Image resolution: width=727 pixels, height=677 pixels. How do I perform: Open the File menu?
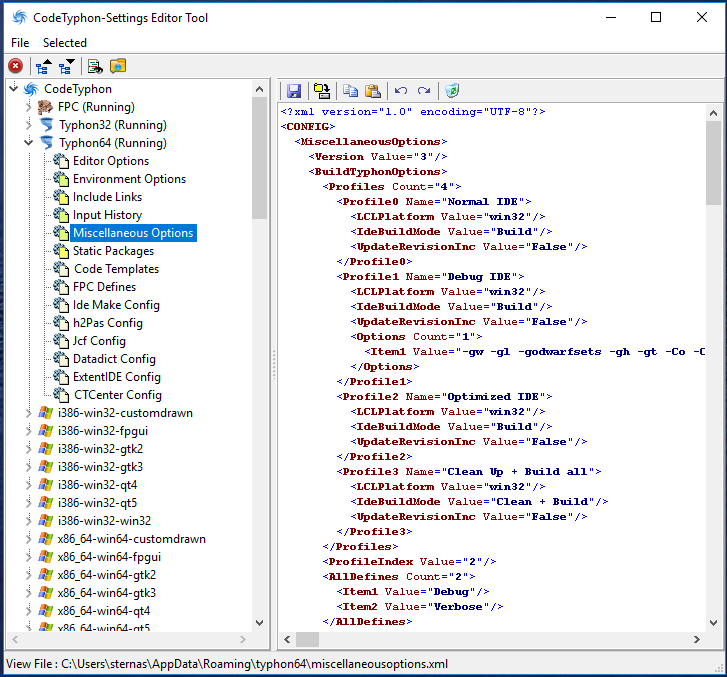[20, 43]
